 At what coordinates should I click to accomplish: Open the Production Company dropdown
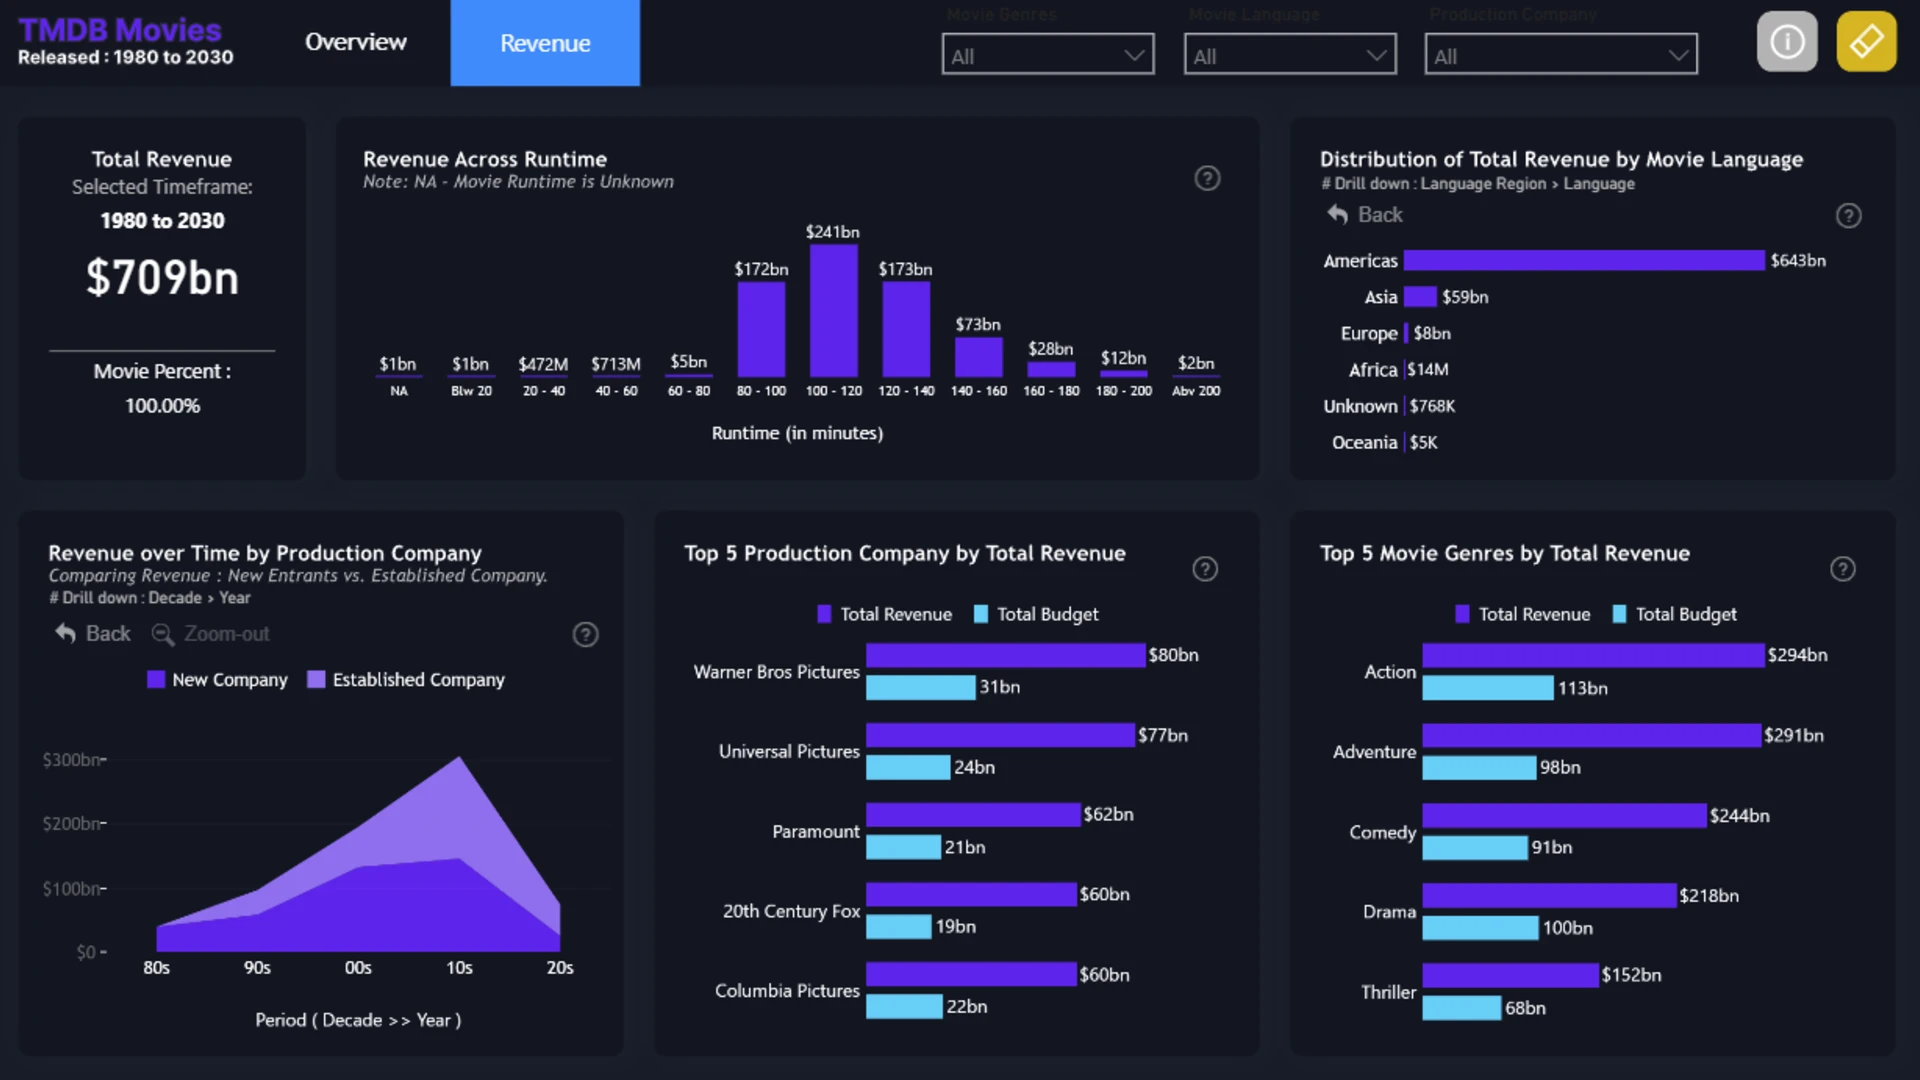[1561, 55]
